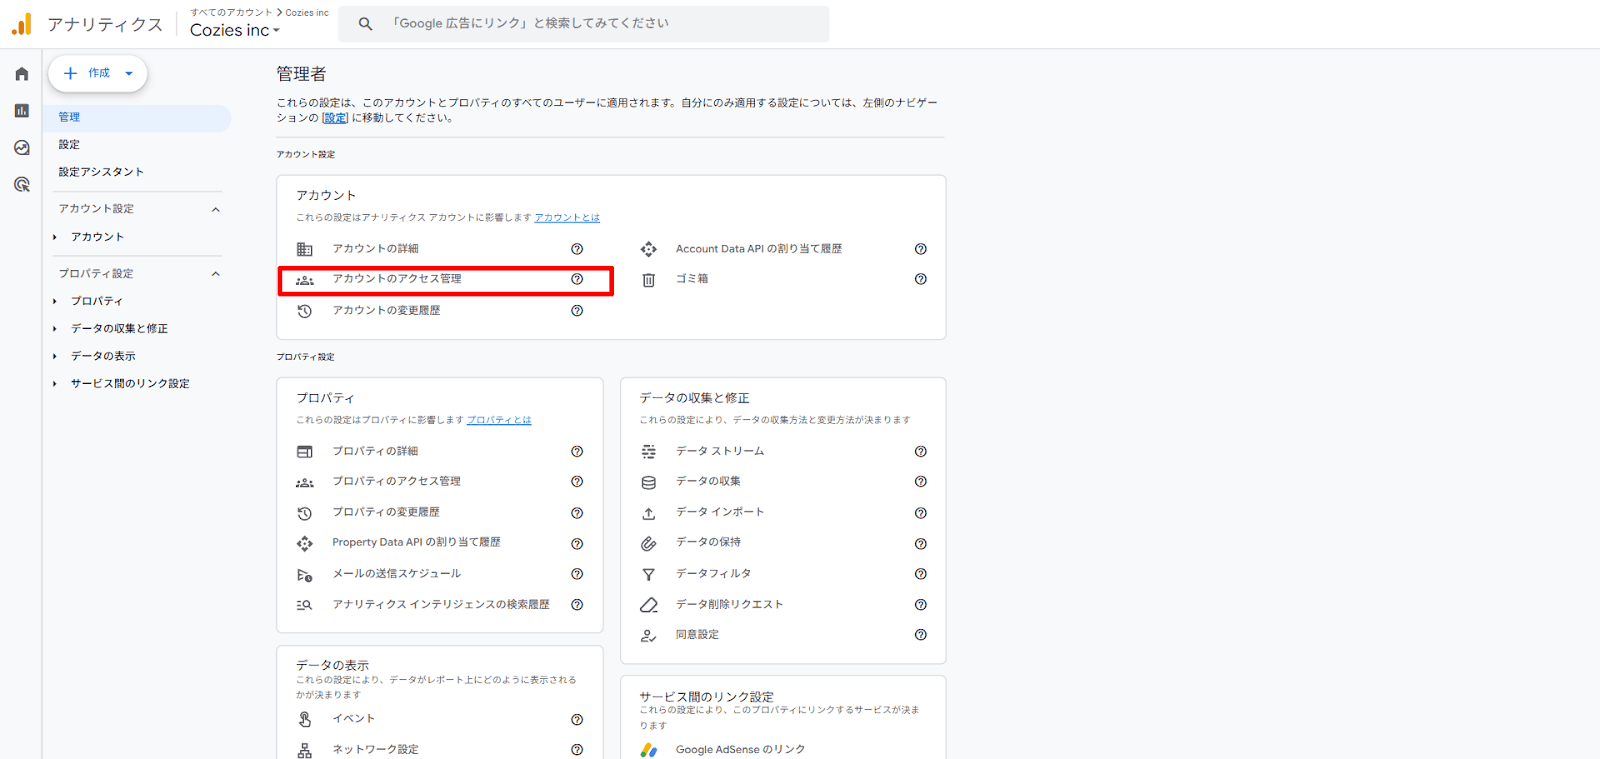Select 管理 in the sidebar menu
The height and width of the screenshot is (759, 1600).
click(137, 117)
